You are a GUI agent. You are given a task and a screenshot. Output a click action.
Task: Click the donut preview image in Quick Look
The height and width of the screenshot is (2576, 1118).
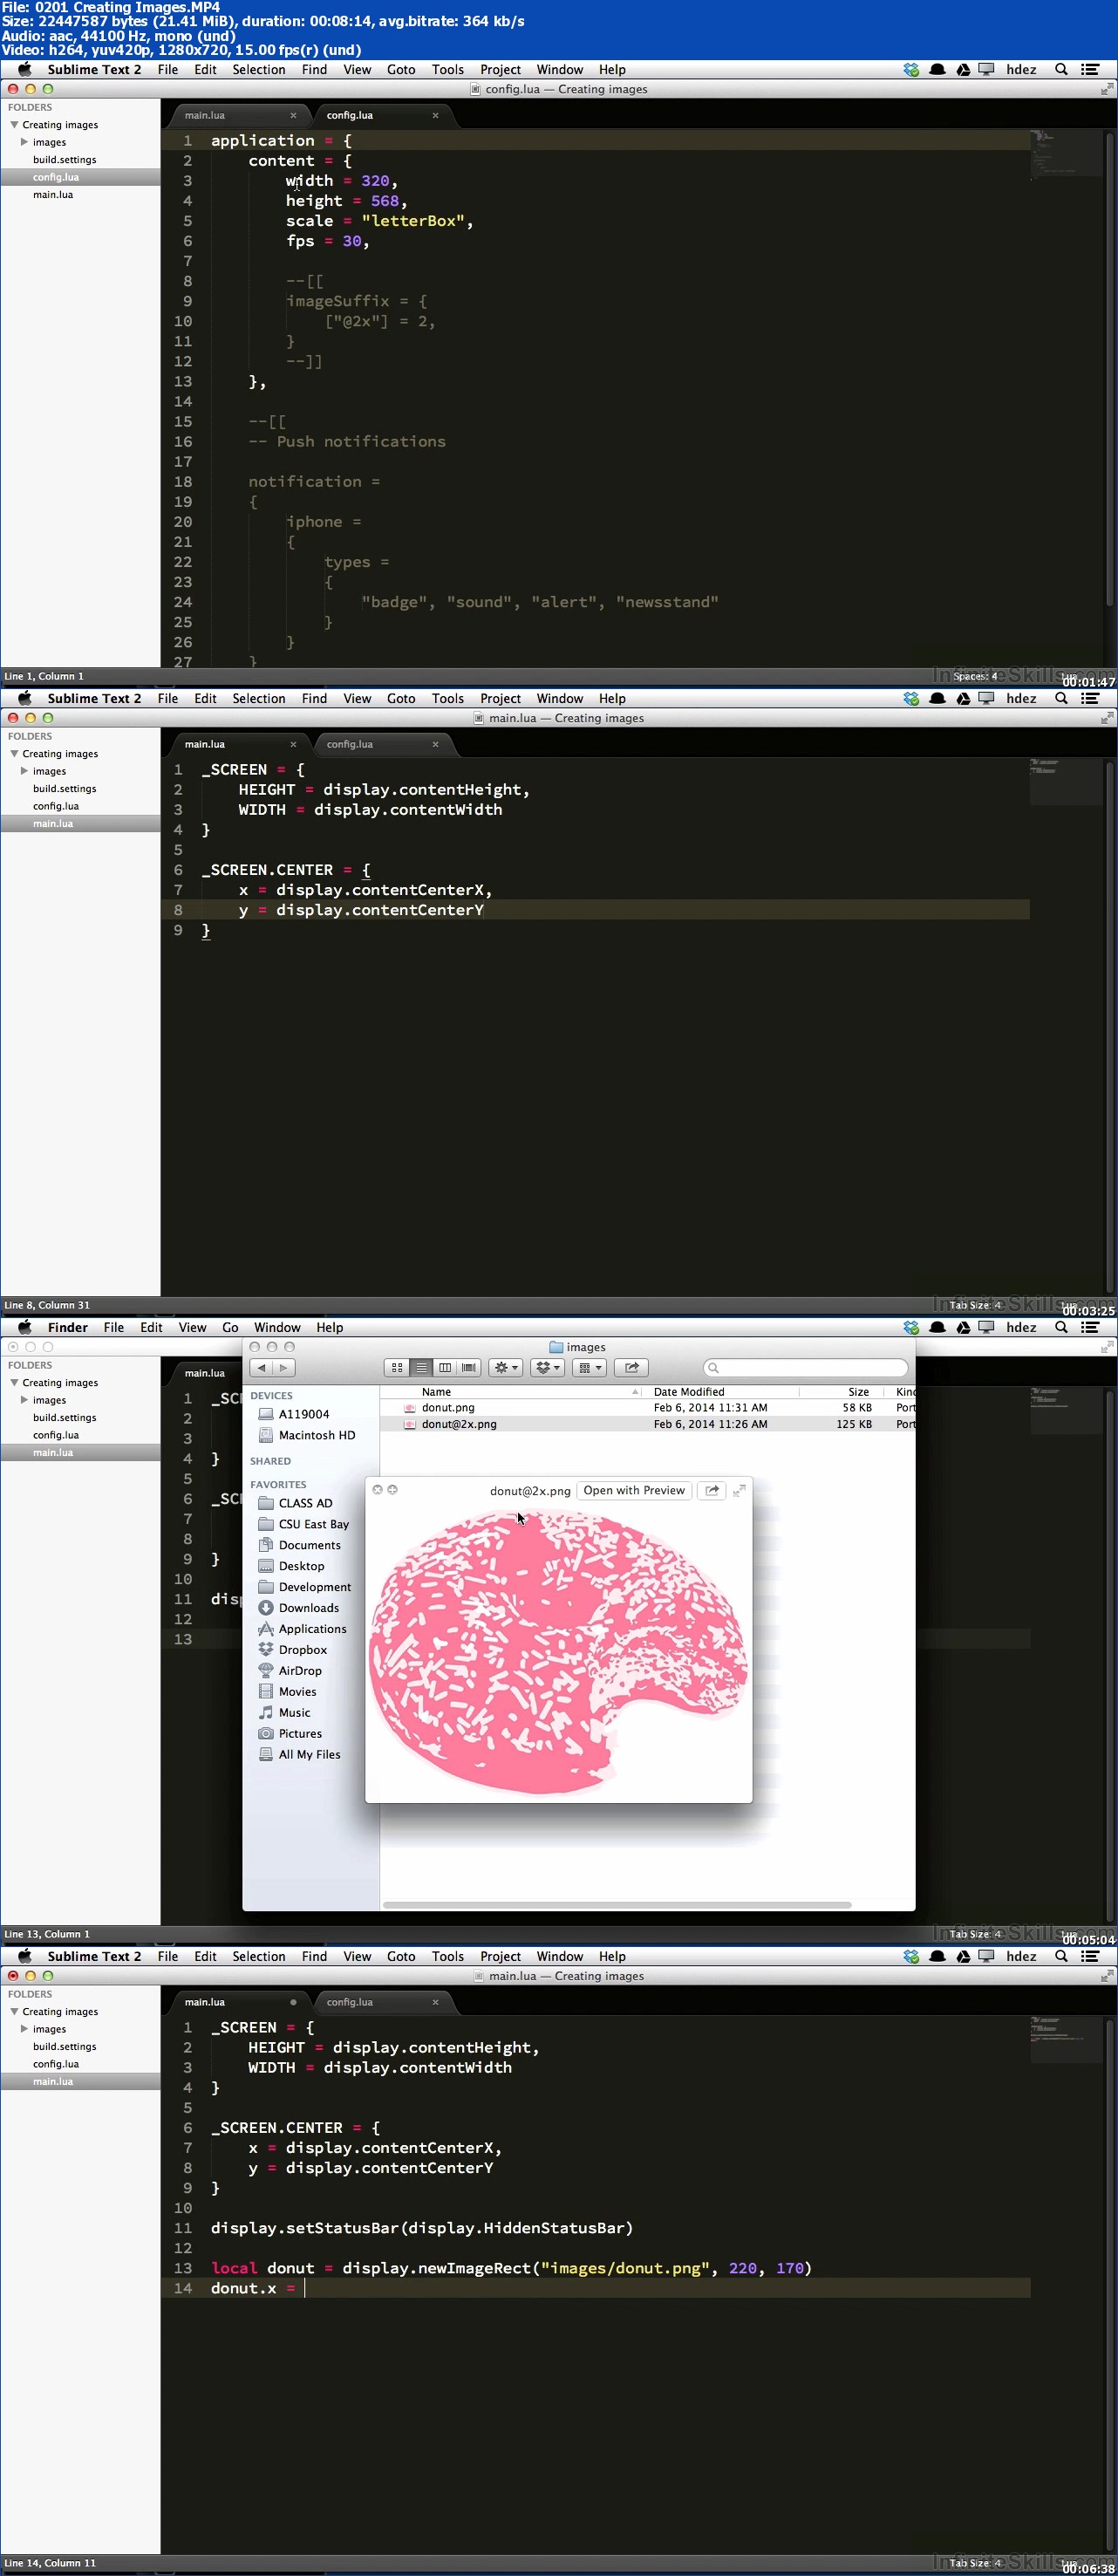pyautogui.click(x=558, y=1652)
